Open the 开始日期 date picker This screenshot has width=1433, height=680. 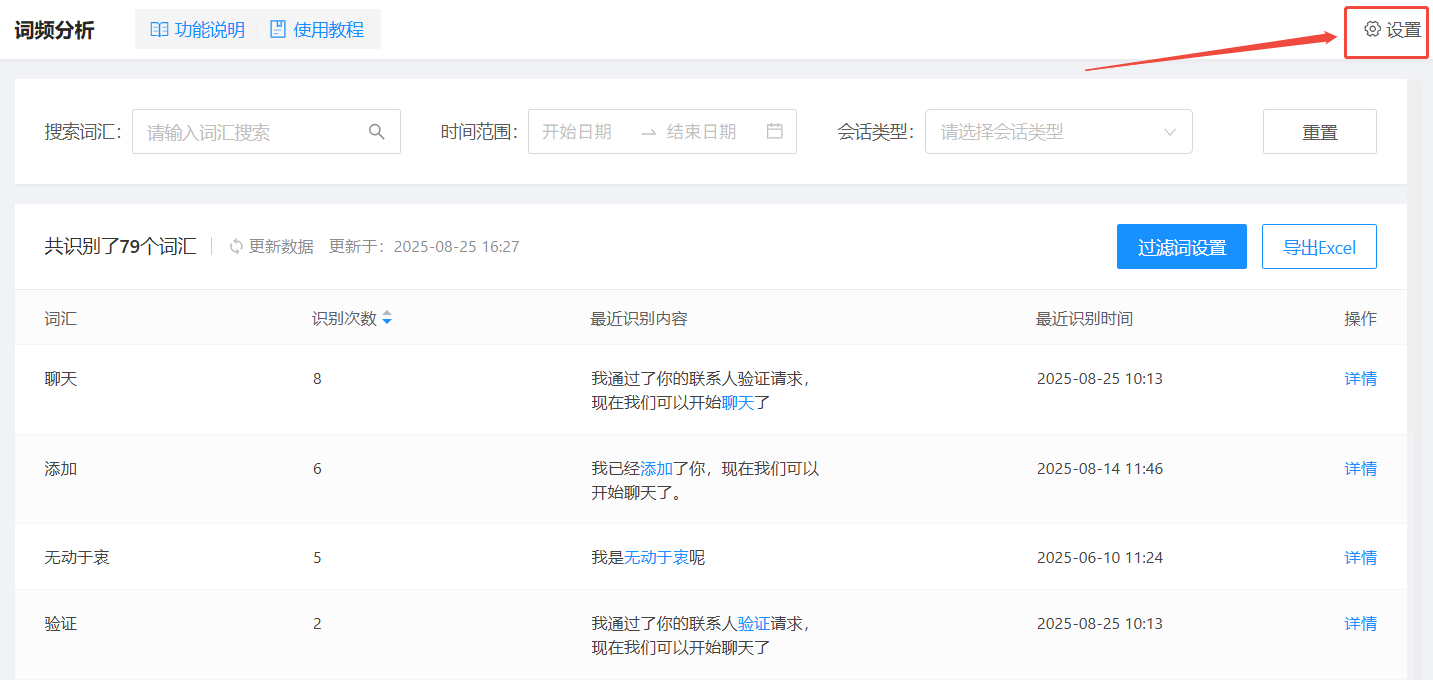[x=578, y=132]
